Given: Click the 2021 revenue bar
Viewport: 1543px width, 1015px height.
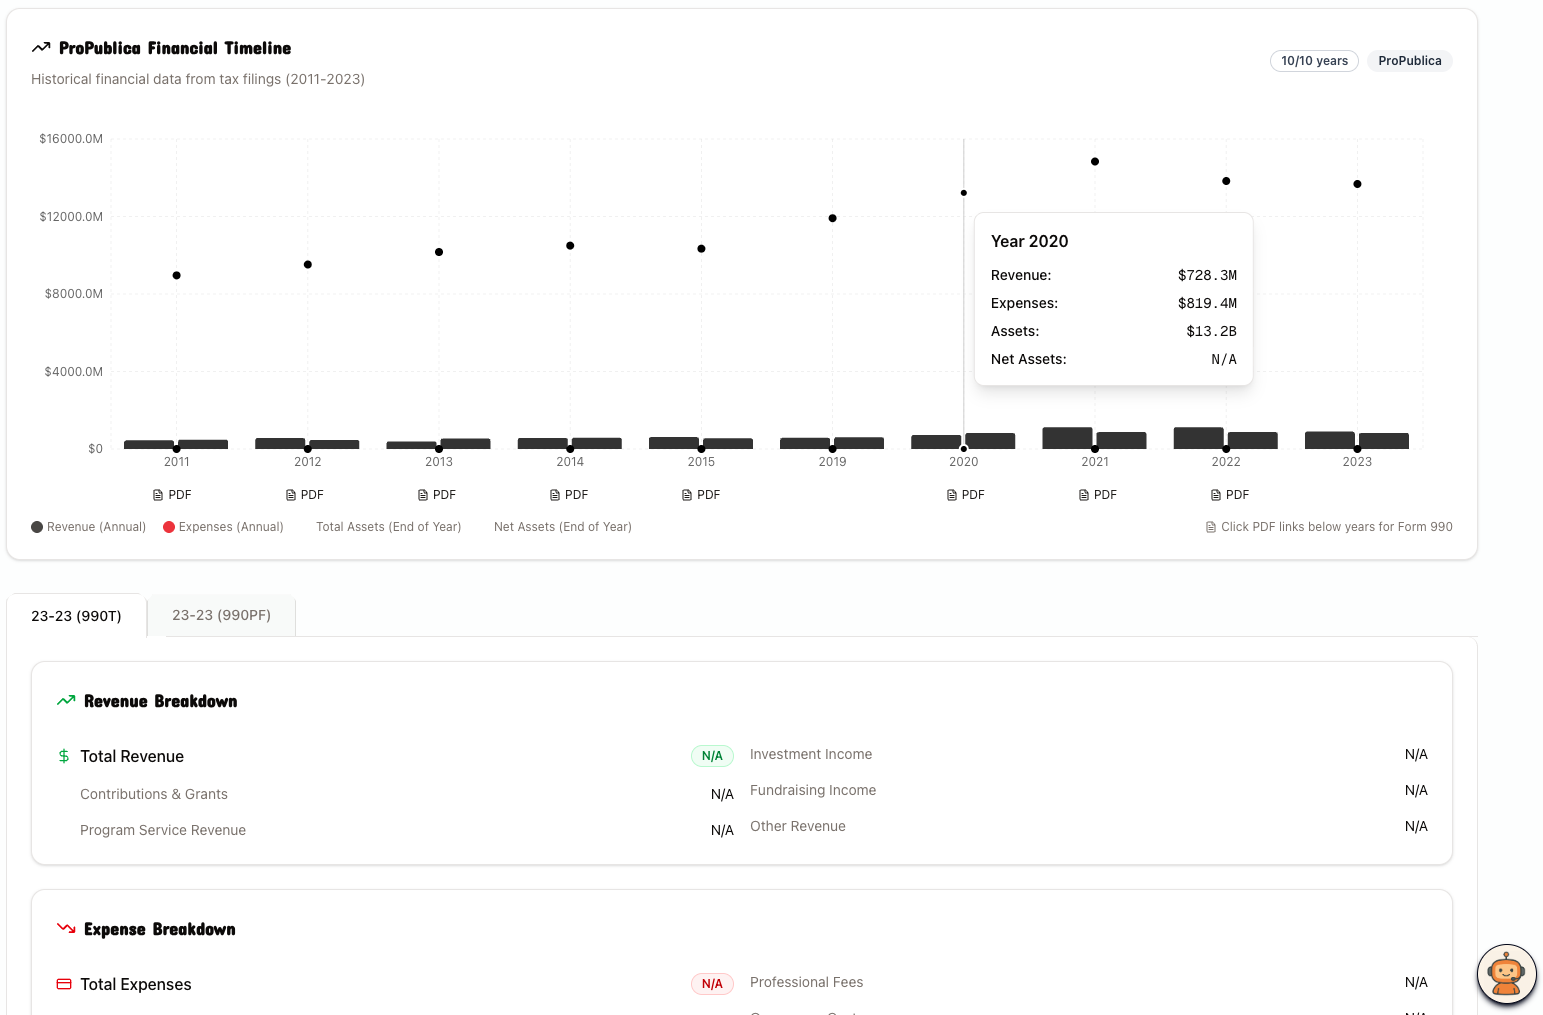Looking at the screenshot, I should click(x=1067, y=438).
